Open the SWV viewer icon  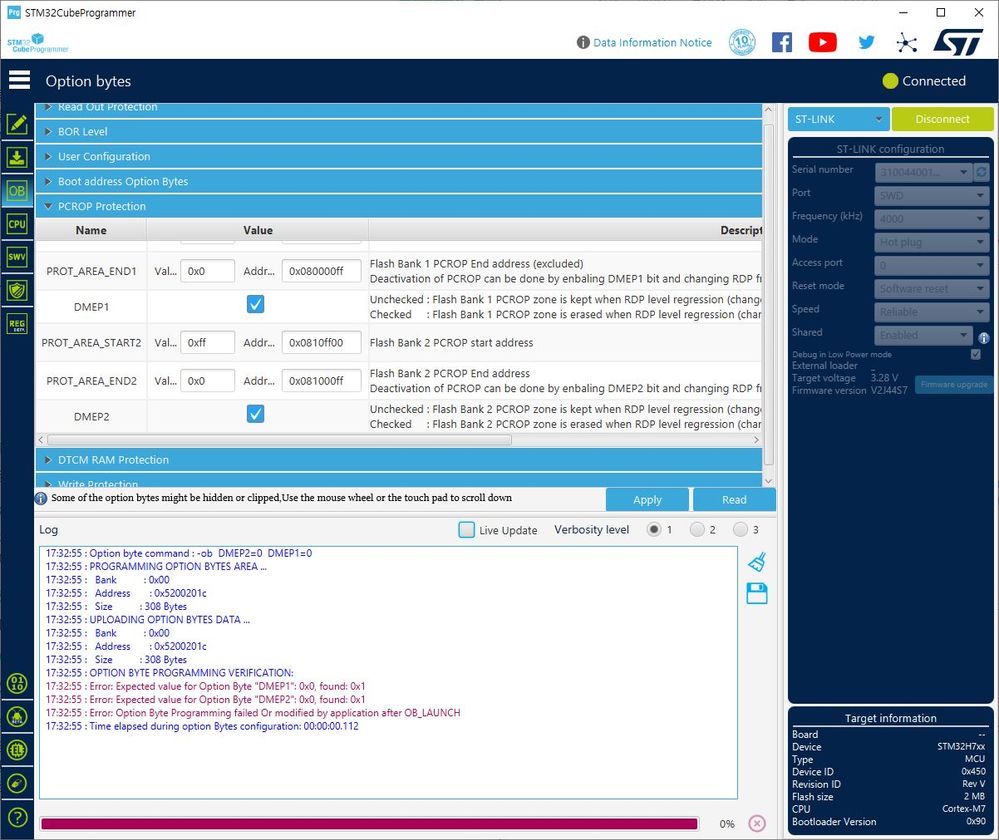[17, 257]
